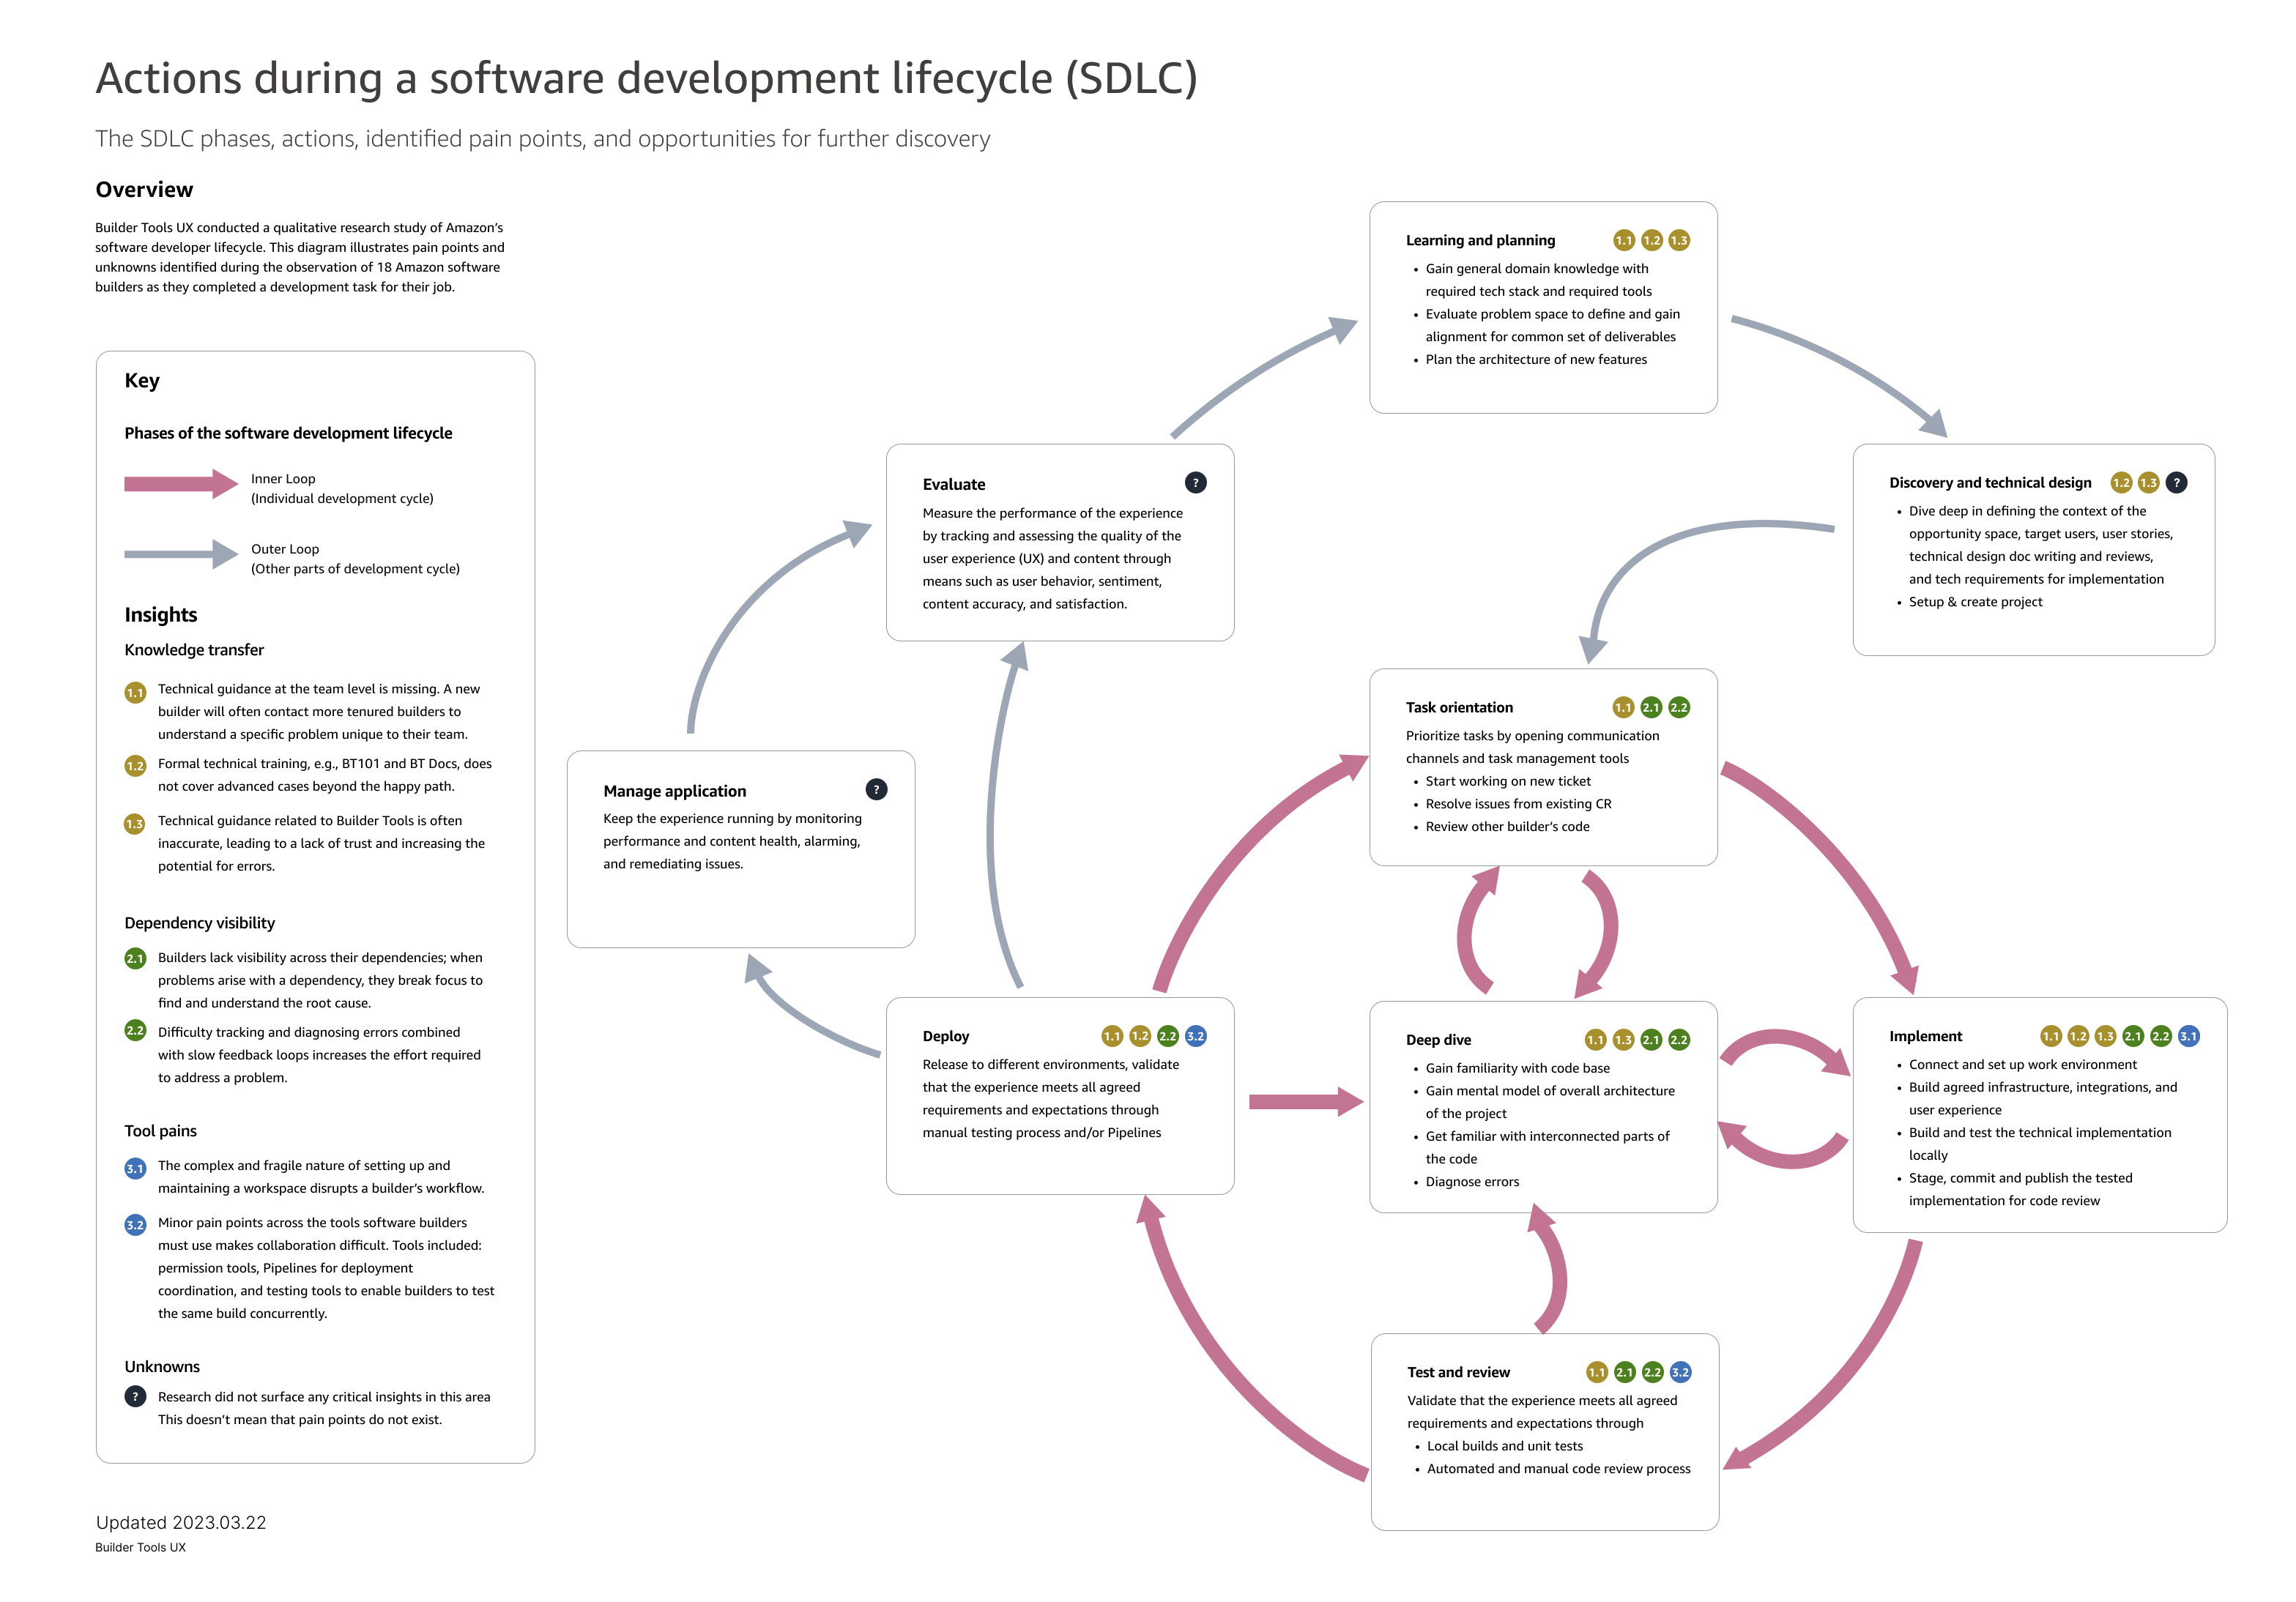2296x1602 pixels.
Task: Click insight badge 1.1 on Learning and planning card
Action: (1625, 240)
